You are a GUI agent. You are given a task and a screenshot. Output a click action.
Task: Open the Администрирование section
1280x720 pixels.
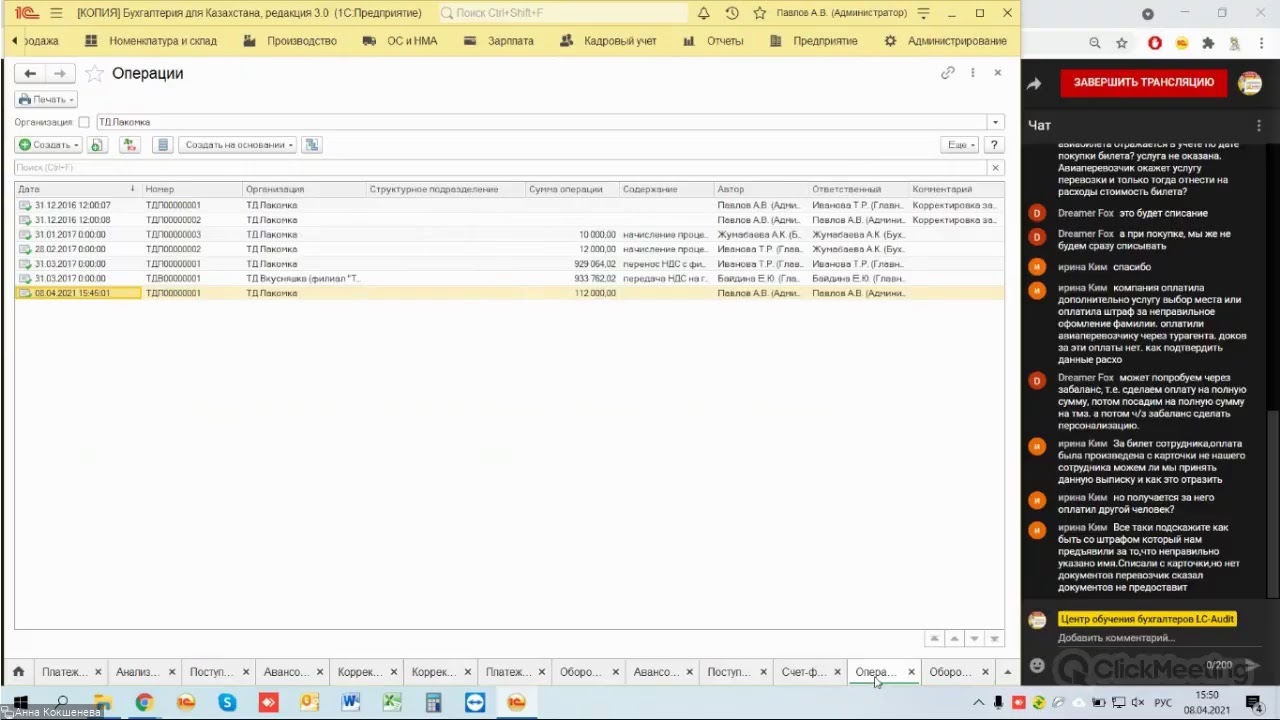tap(946, 41)
